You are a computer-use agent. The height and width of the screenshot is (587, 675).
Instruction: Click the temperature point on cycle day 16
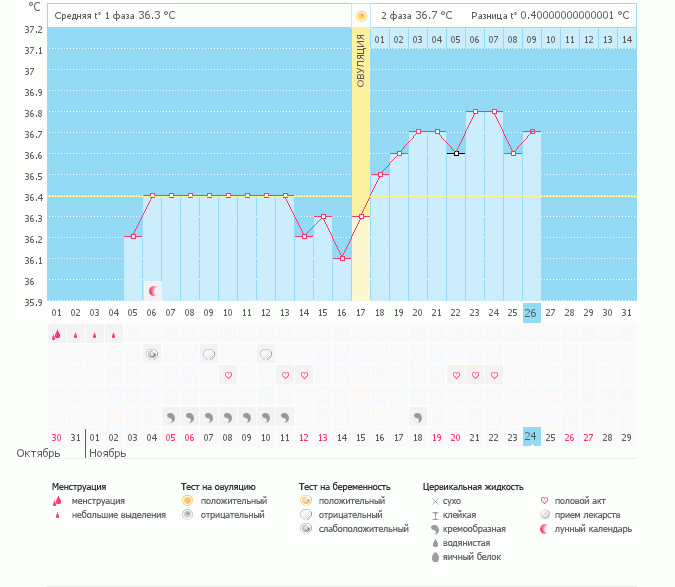tap(342, 258)
